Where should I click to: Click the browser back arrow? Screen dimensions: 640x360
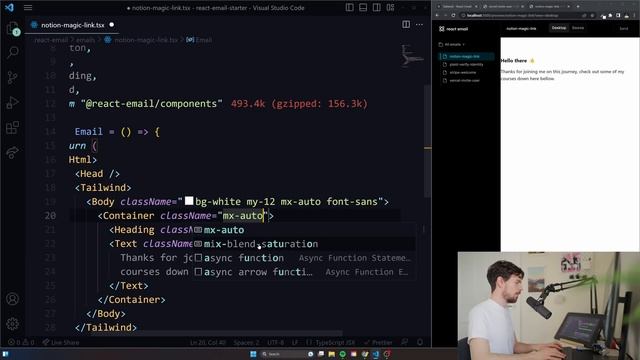point(437,15)
